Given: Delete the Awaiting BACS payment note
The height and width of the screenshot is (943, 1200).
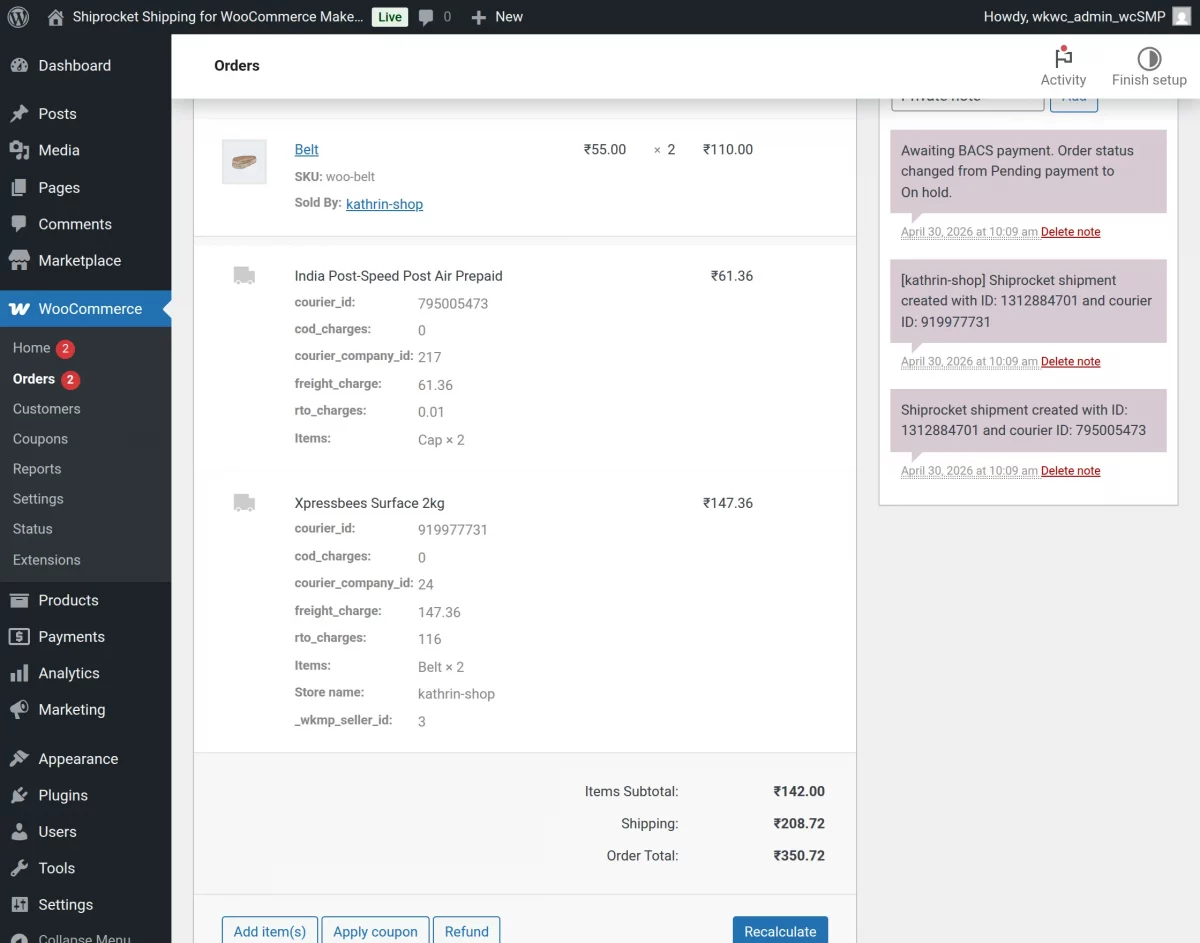Looking at the screenshot, I should pos(1070,232).
